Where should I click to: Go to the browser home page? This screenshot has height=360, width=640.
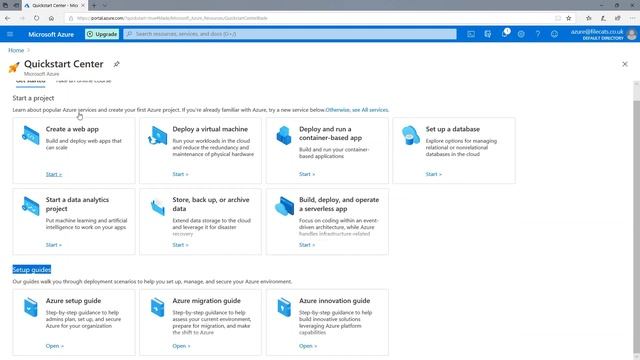(51, 18)
